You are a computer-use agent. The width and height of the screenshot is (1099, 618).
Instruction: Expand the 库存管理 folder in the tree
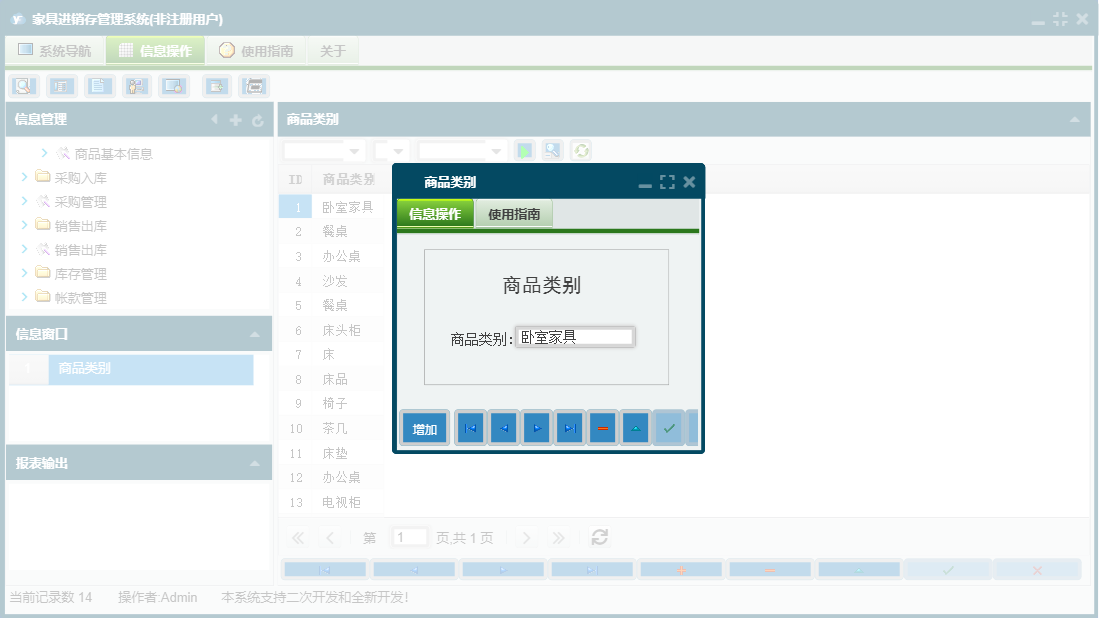point(24,273)
